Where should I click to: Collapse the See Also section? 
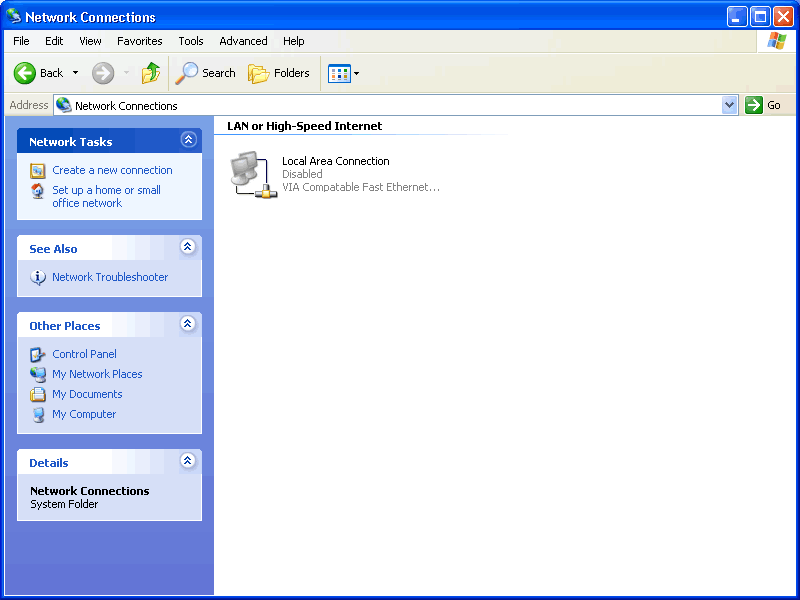(x=187, y=247)
